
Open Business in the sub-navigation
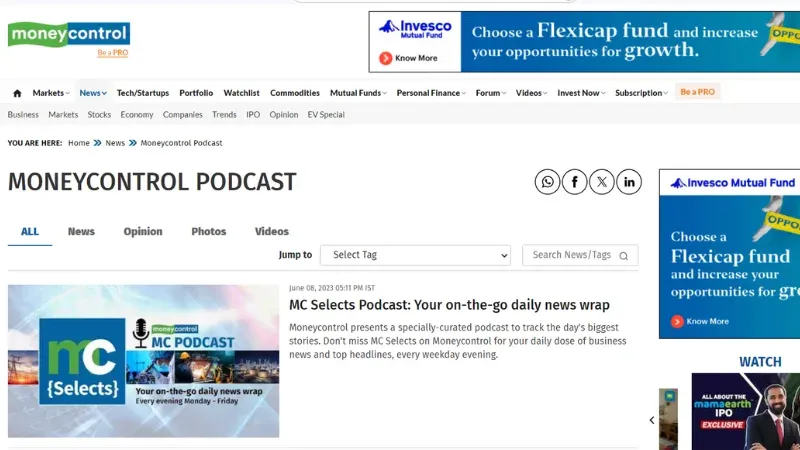click(23, 115)
